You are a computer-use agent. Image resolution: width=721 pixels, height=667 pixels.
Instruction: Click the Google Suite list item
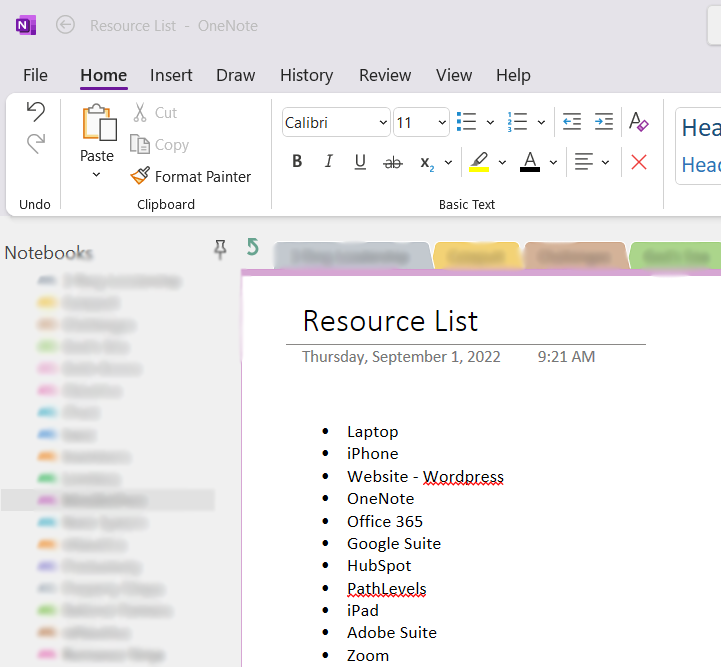point(394,544)
